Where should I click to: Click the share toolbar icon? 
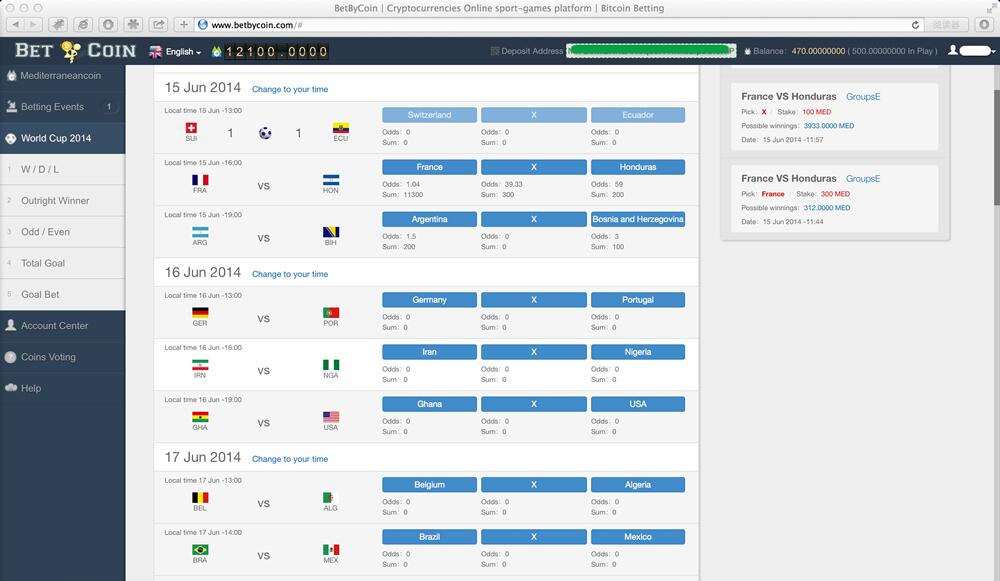158,25
